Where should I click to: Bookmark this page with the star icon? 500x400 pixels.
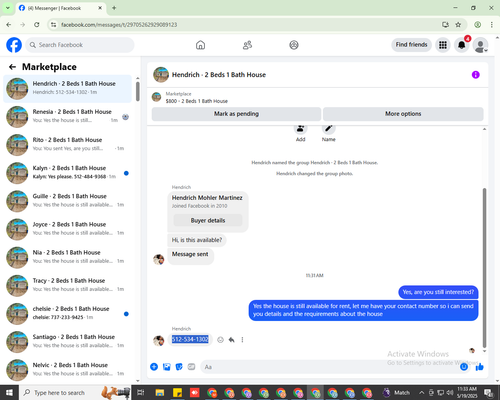point(458,25)
